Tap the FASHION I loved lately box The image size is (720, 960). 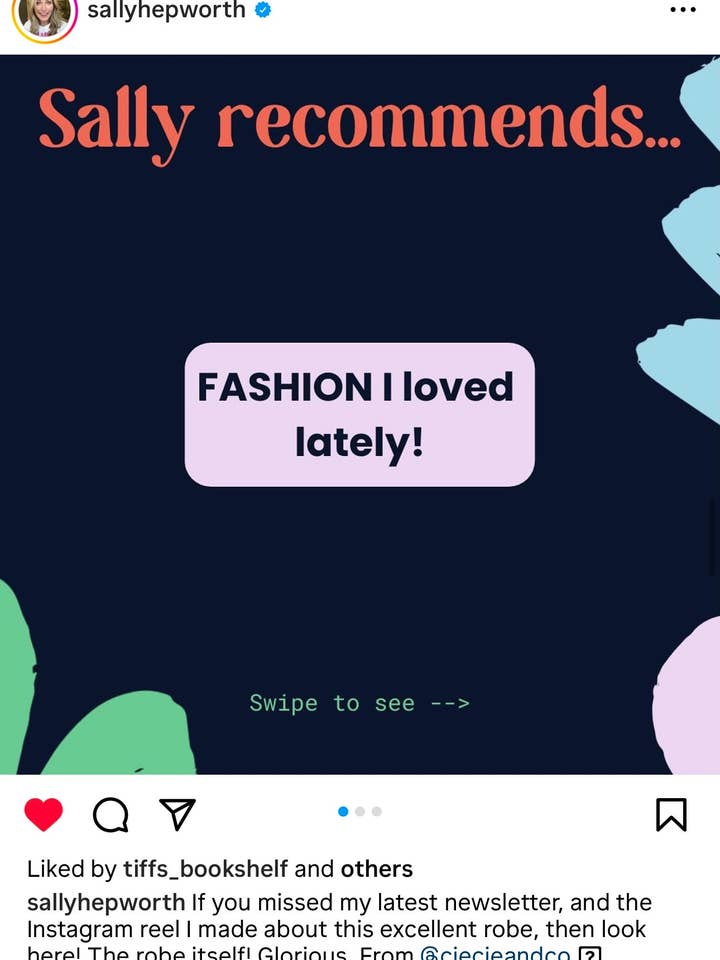359,414
